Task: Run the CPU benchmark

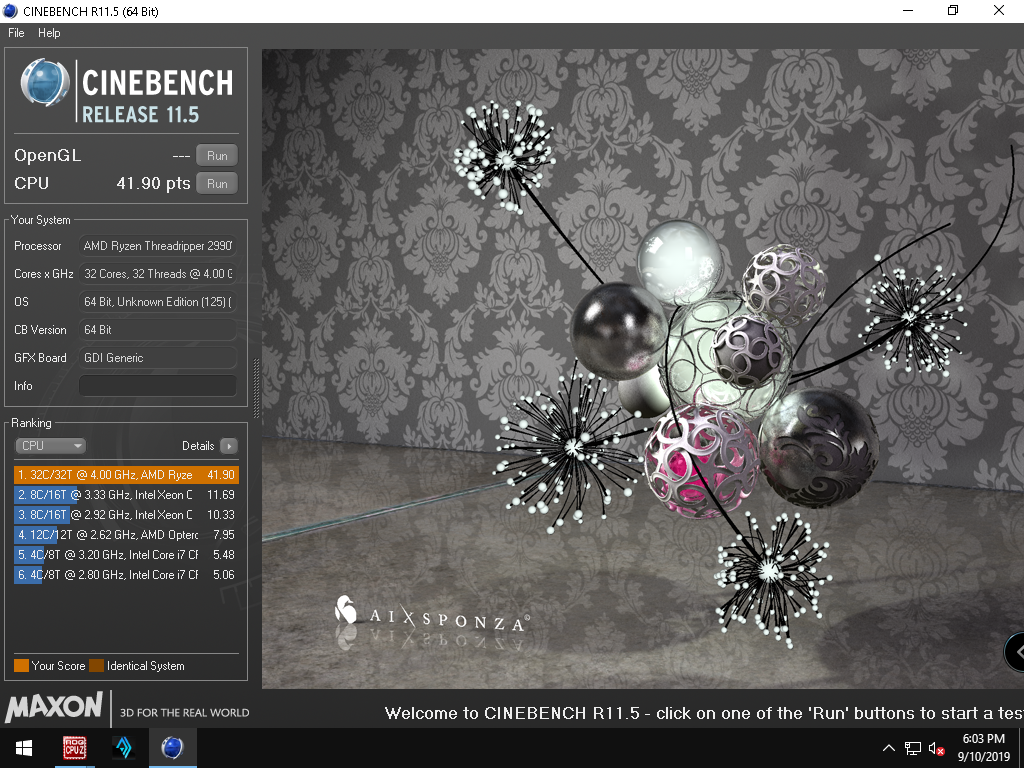Action: tap(217, 184)
